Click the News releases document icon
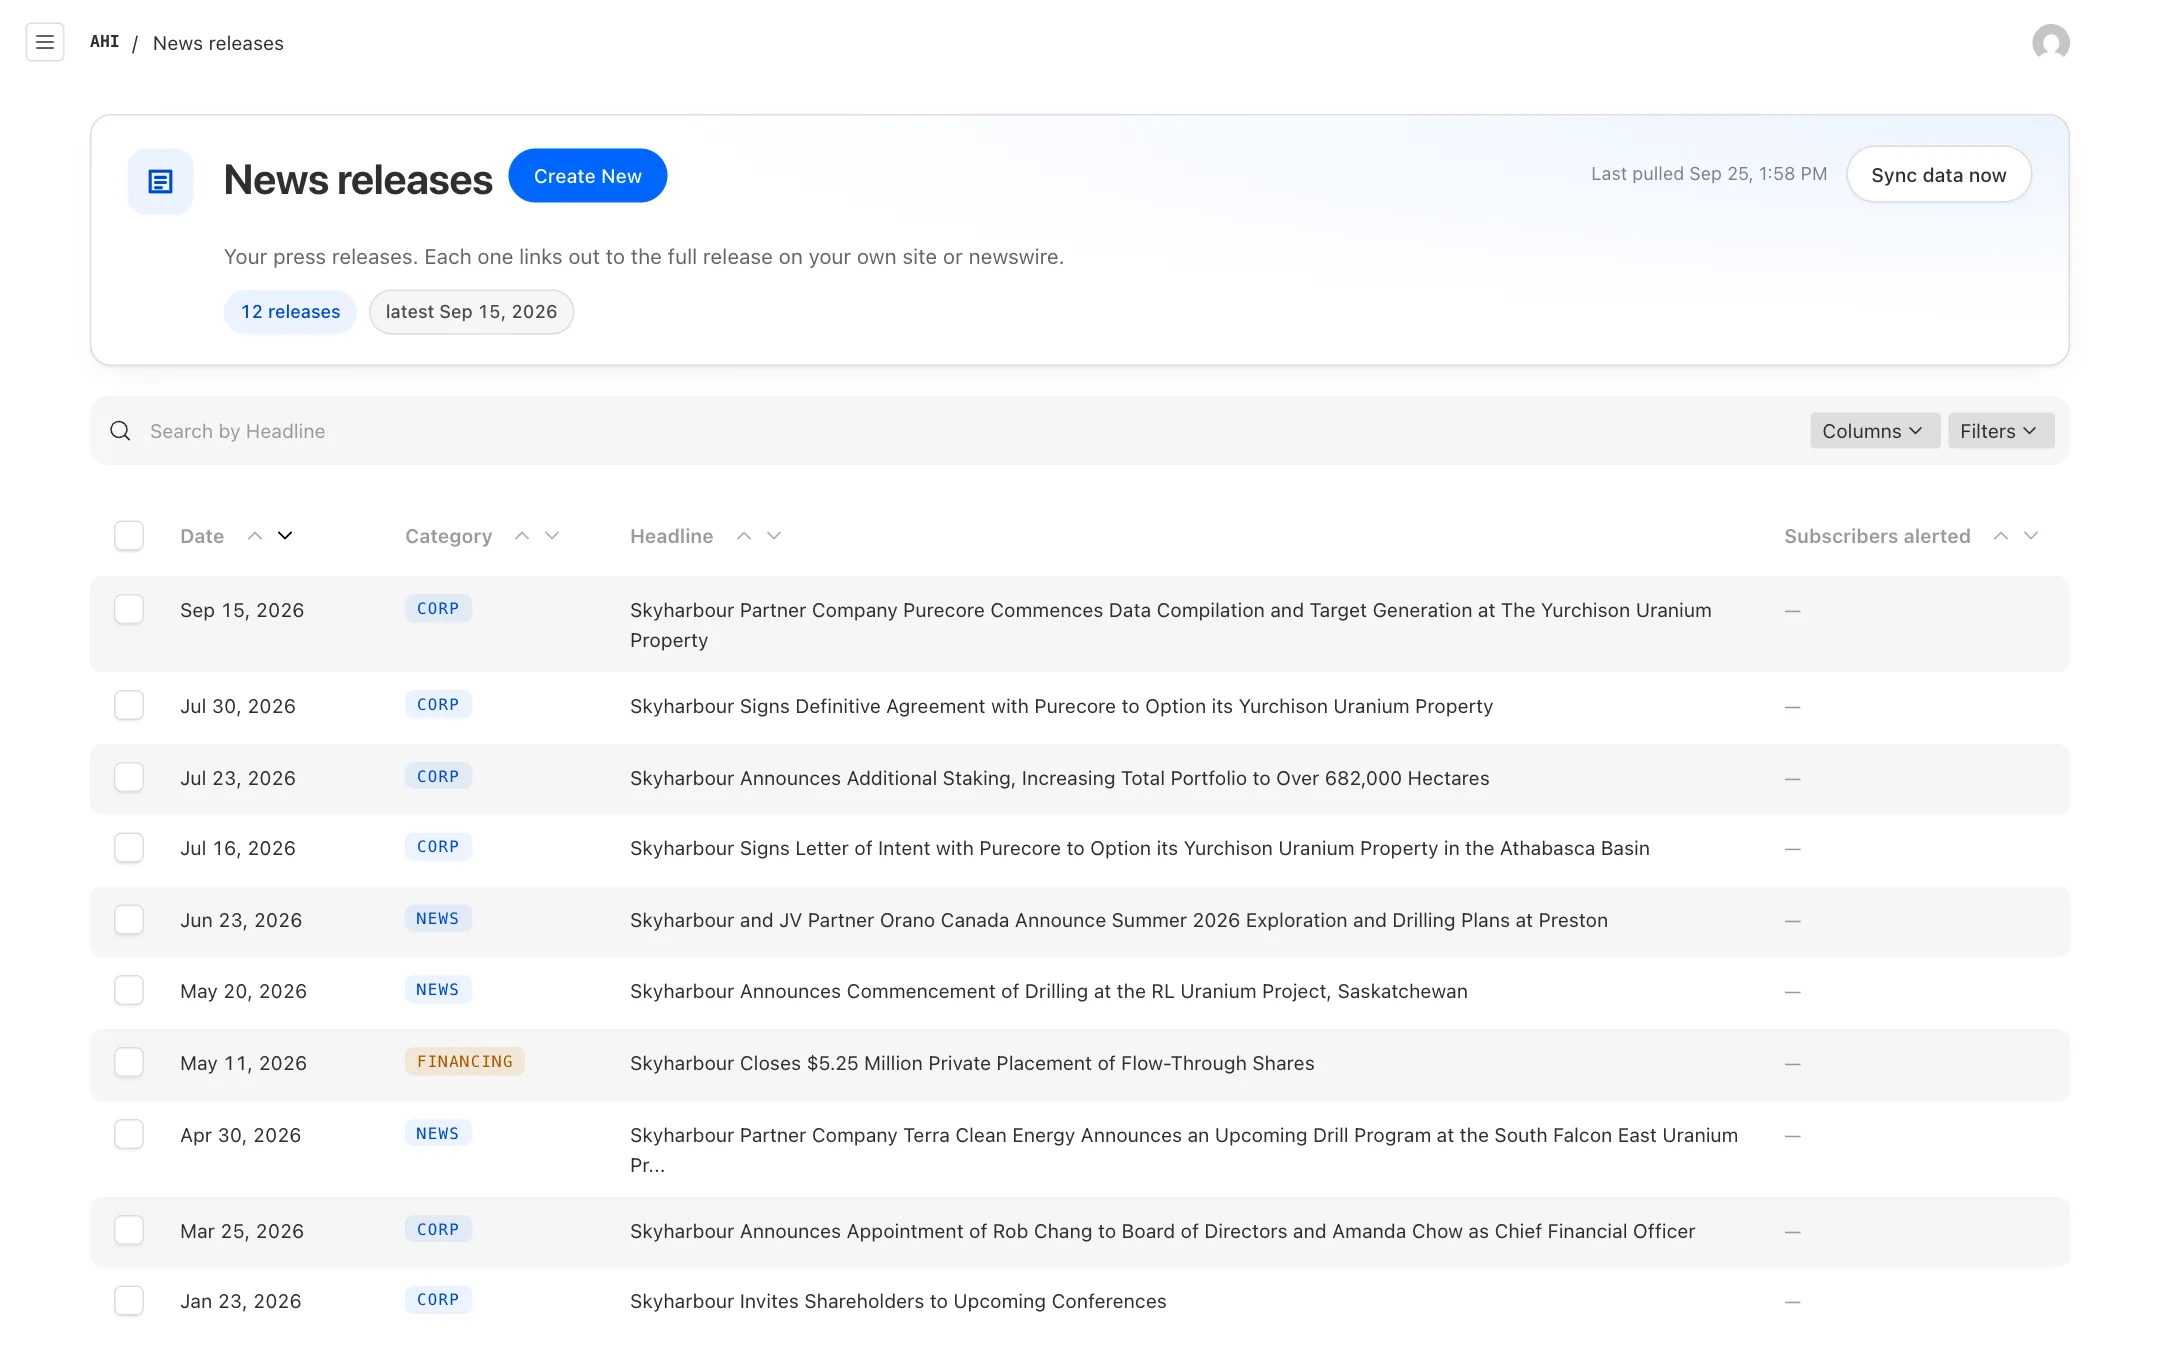This screenshot has width=2160, height=1350. 160,181
